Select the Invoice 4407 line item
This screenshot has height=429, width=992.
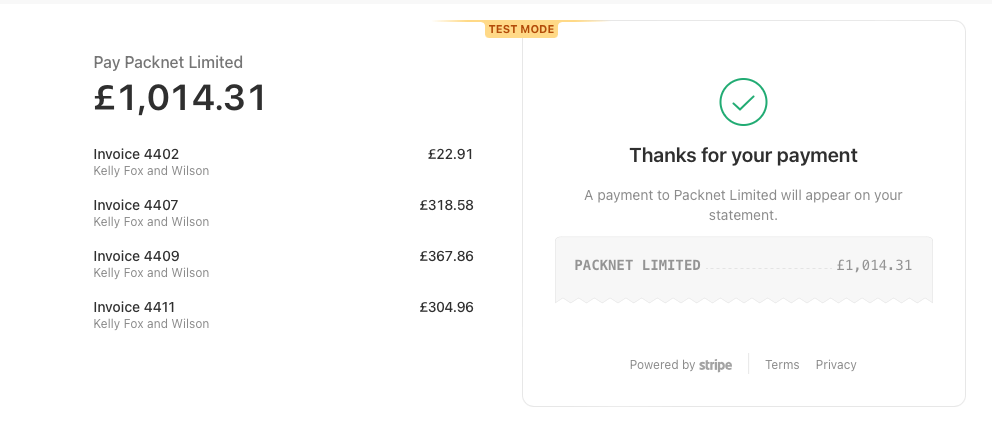283,213
